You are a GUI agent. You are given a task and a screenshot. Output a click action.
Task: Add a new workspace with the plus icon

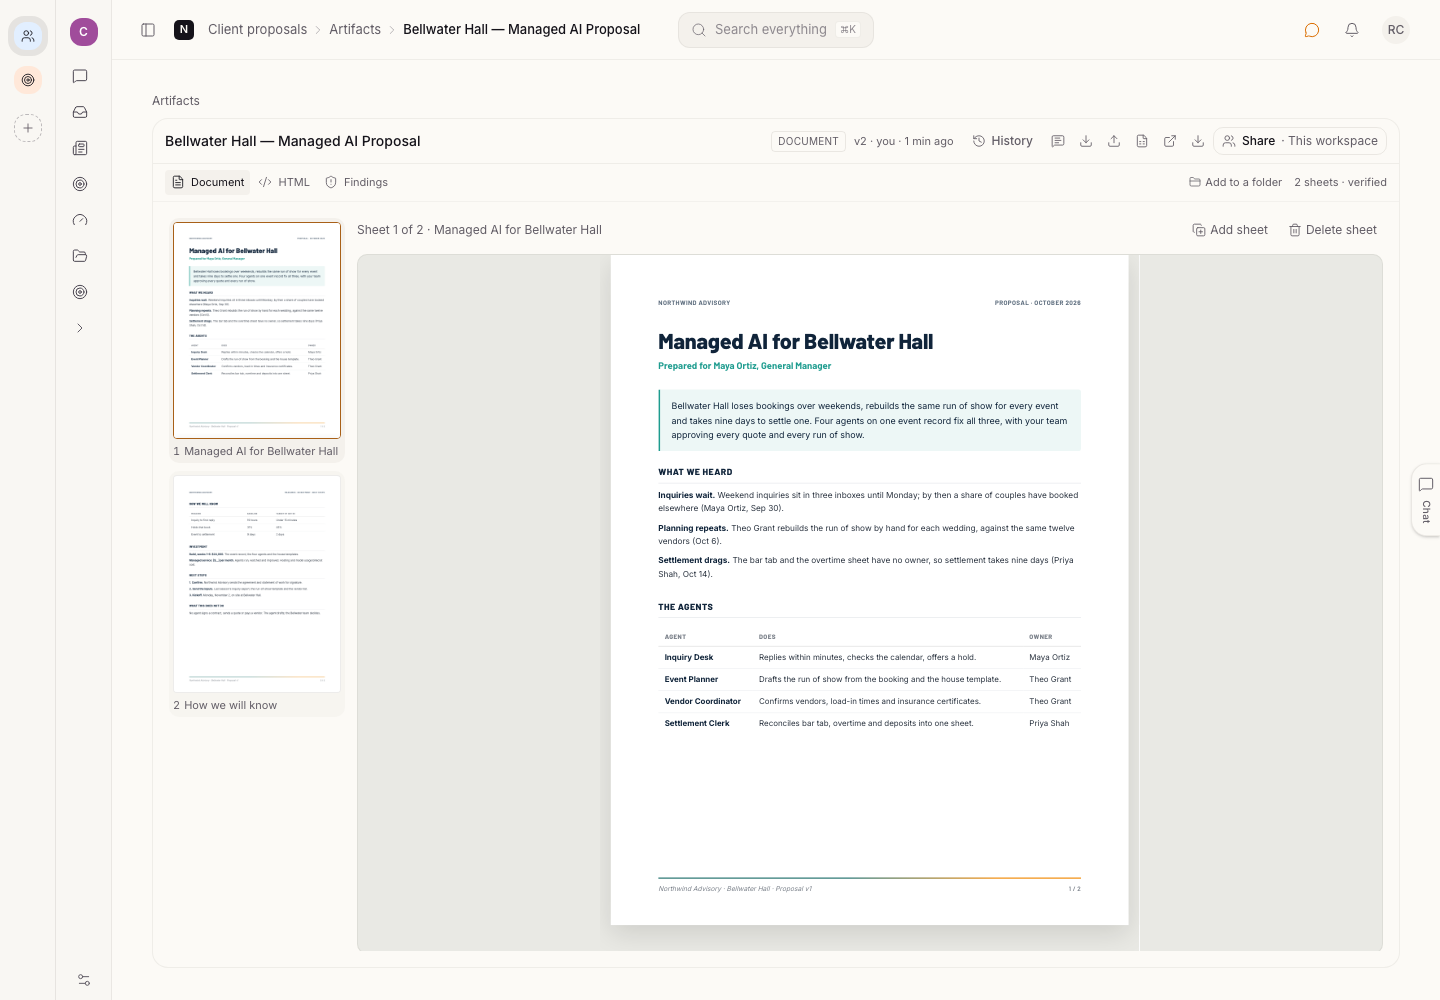click(28, 128)
